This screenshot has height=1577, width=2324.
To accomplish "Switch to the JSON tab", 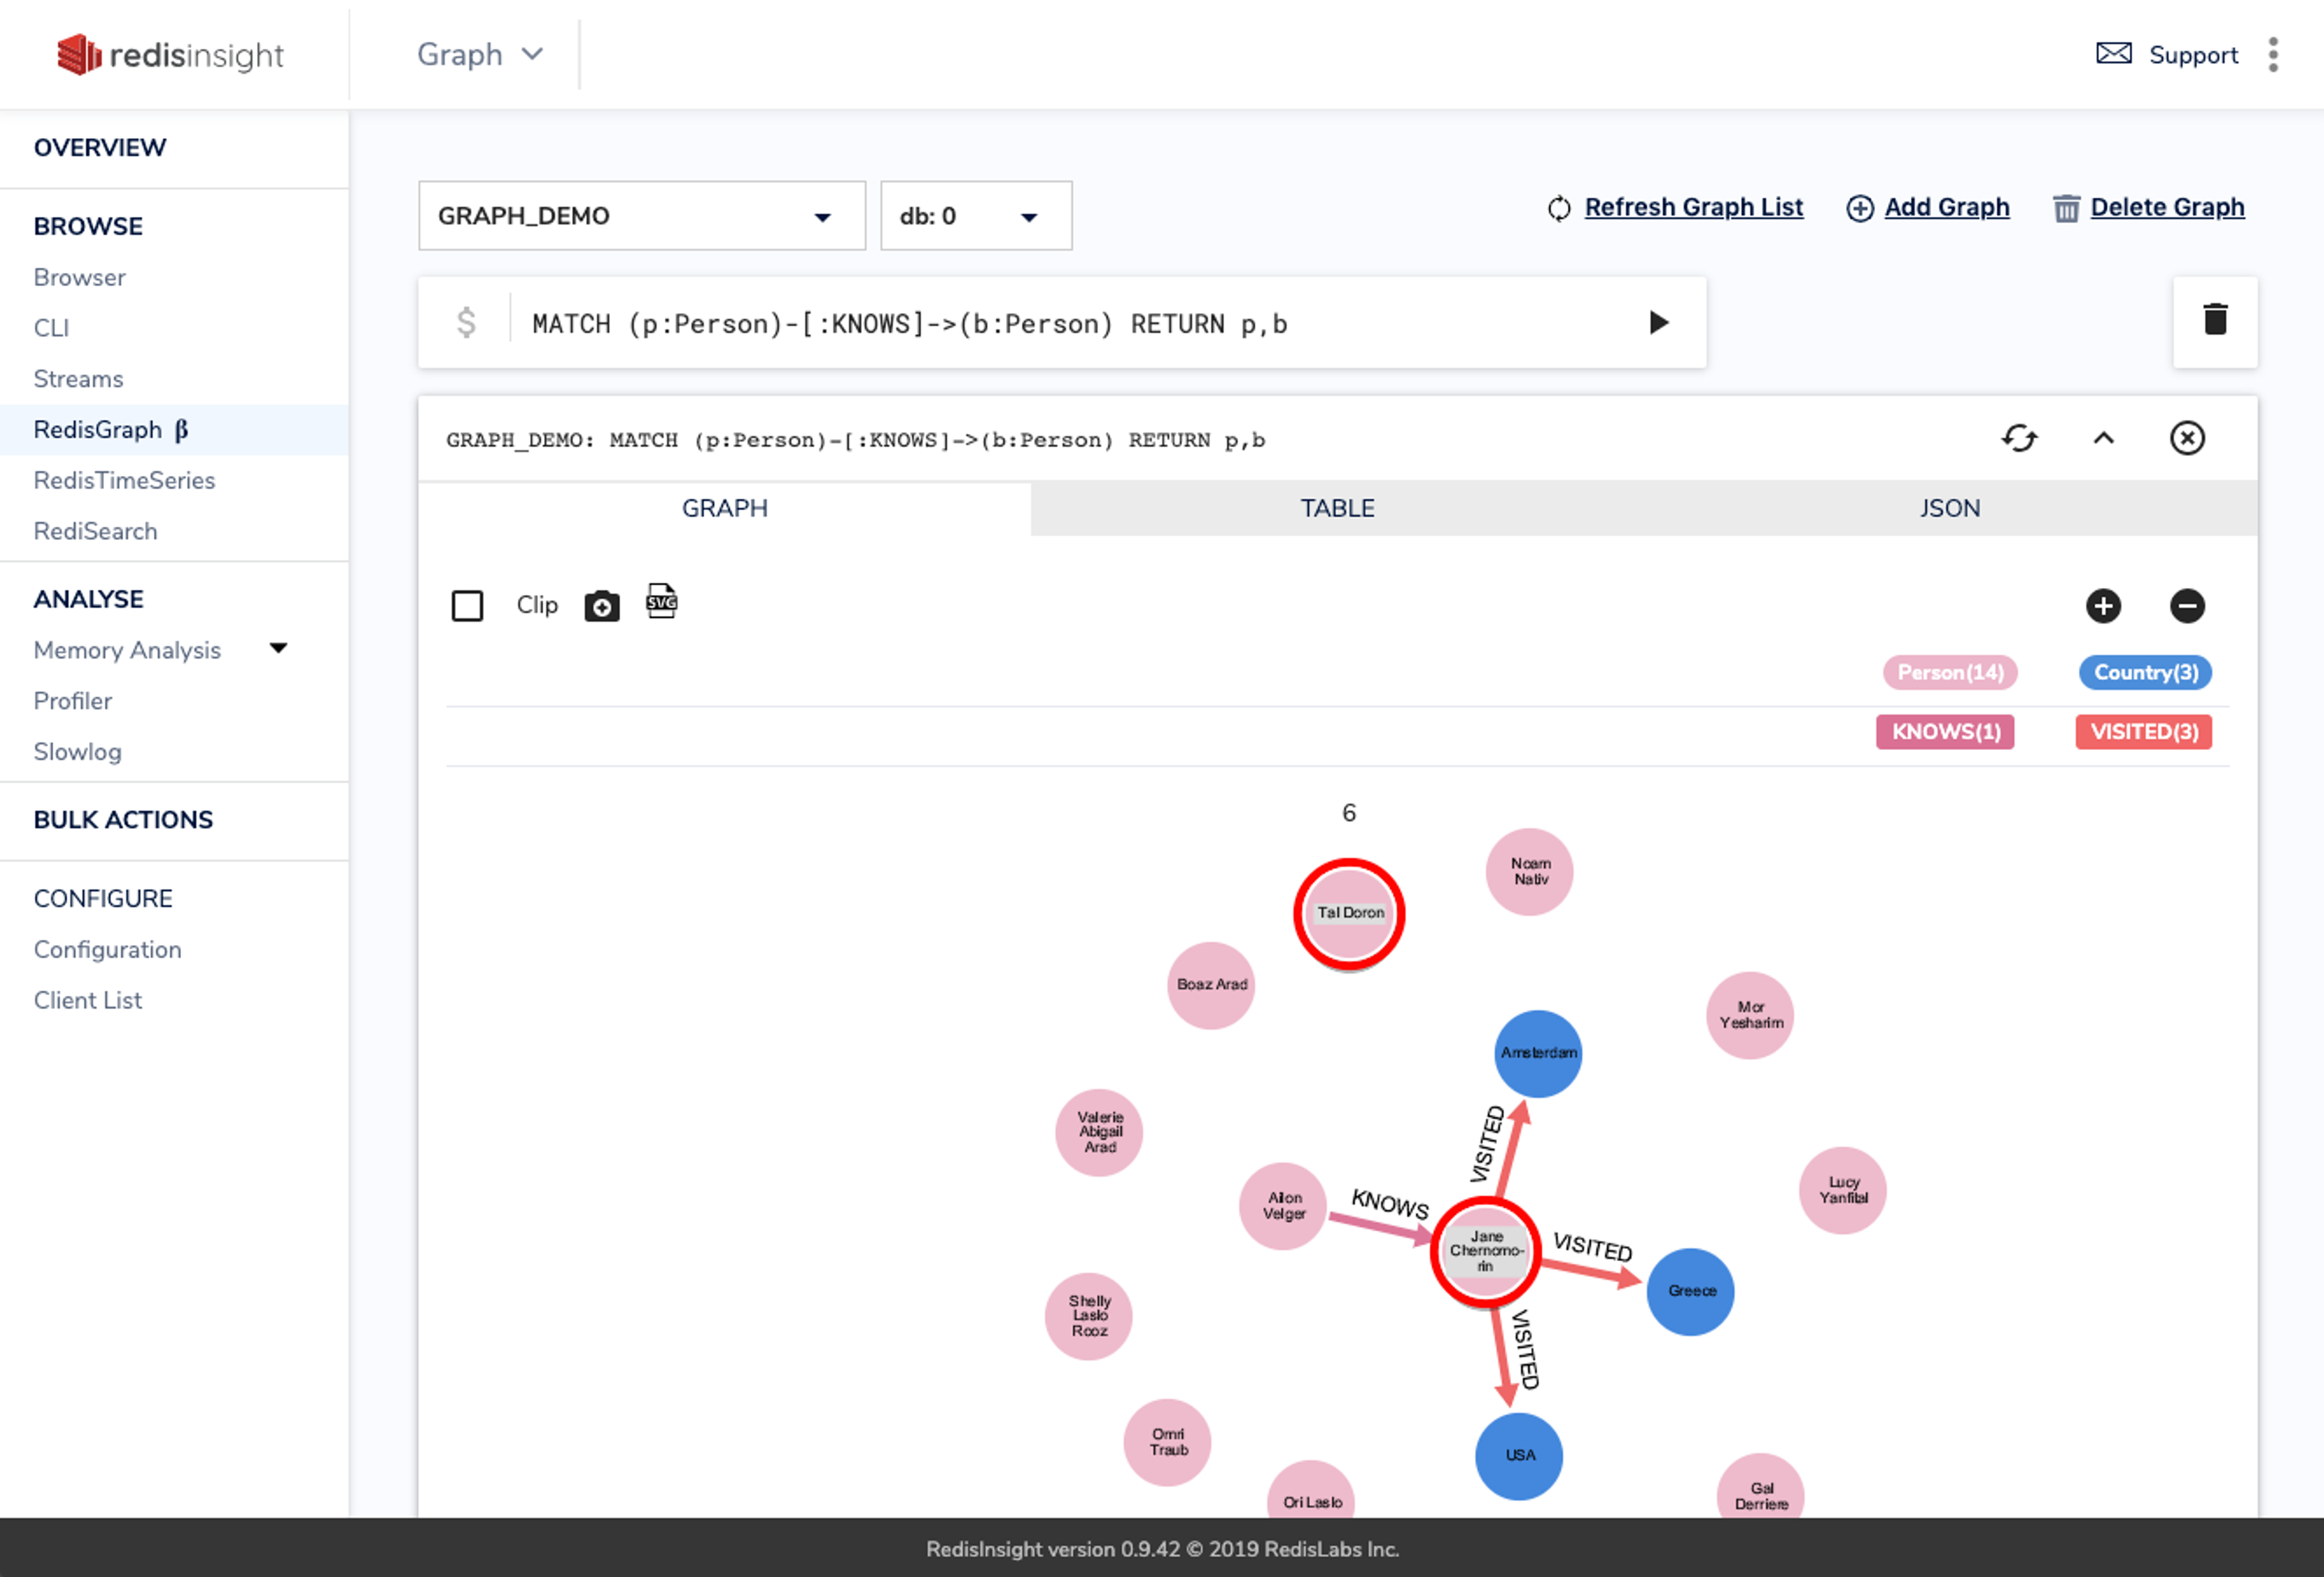I will [1950, 508].
